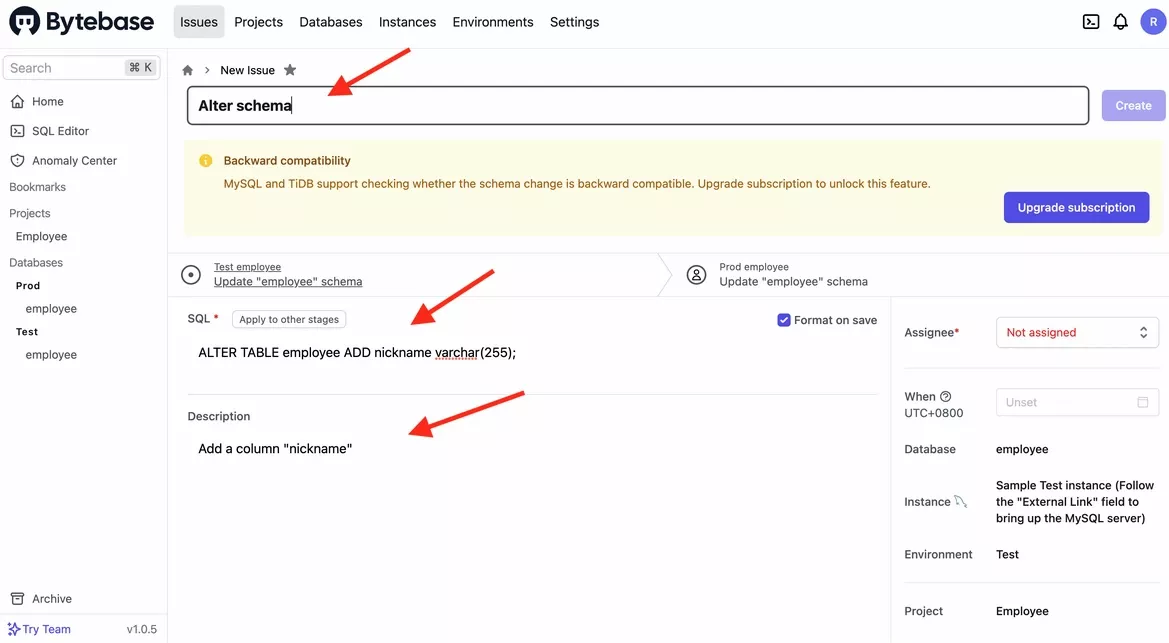The image size is (1169, 643).
Task: Click the Prod environment heading in sidebar
Action: click(x=28, y=285)
